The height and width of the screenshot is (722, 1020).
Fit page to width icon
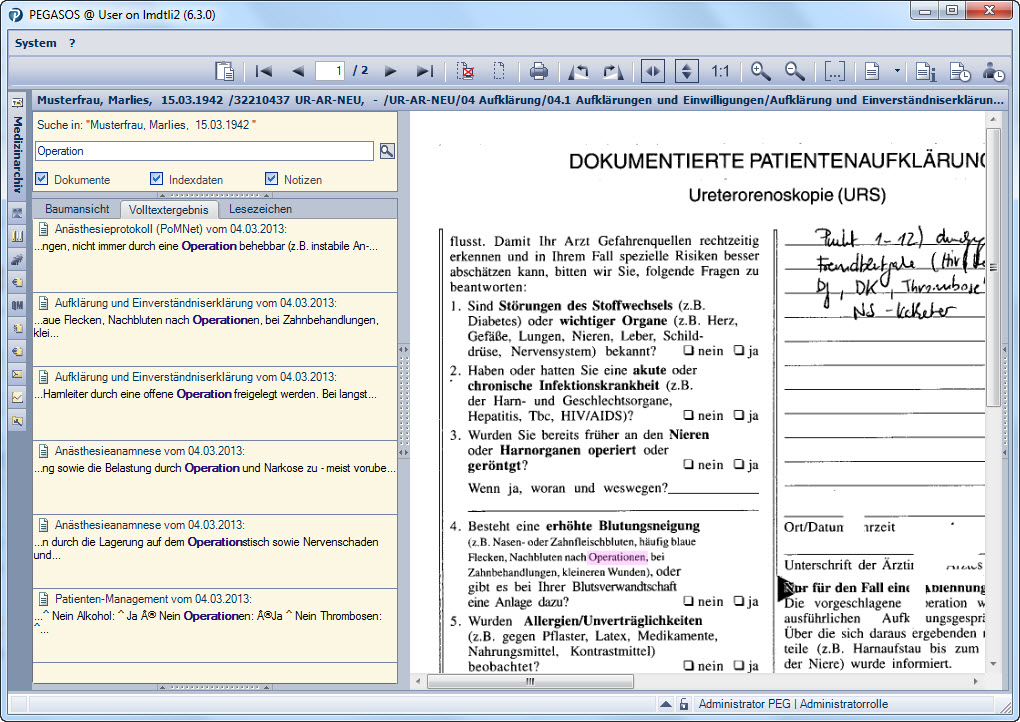[x=652, y=71]
